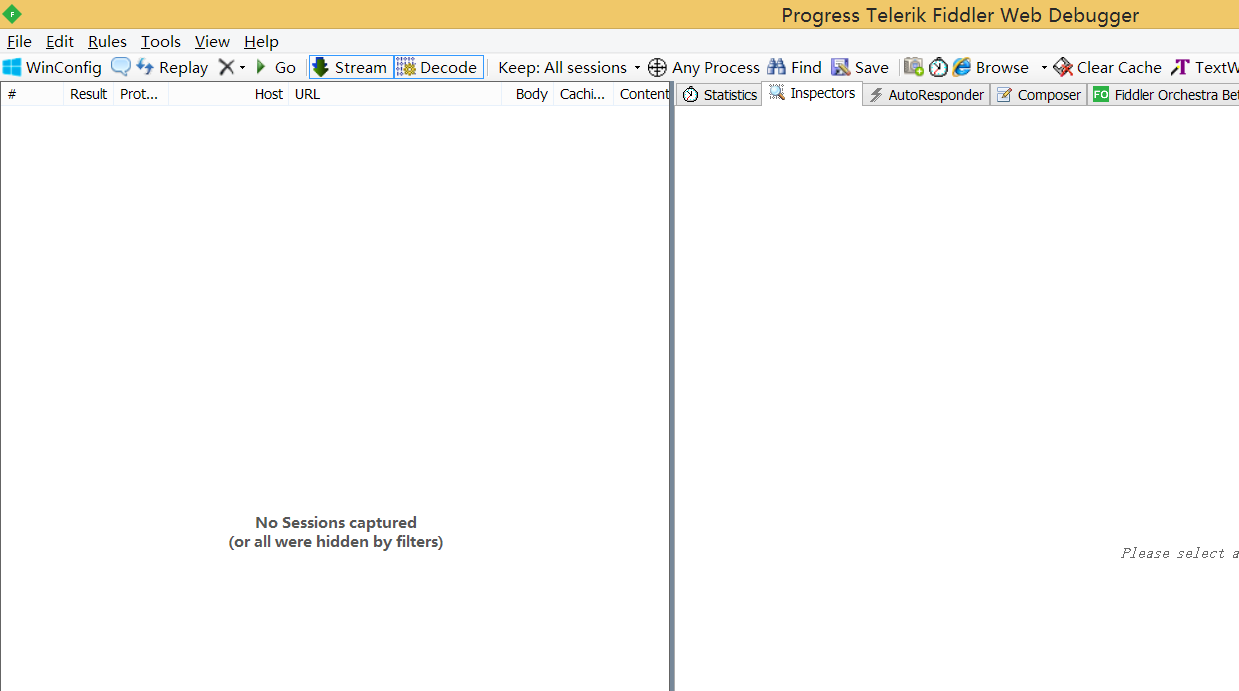
Task: Expand the Browse dropdown arrow
Action: click(1044, 68)
